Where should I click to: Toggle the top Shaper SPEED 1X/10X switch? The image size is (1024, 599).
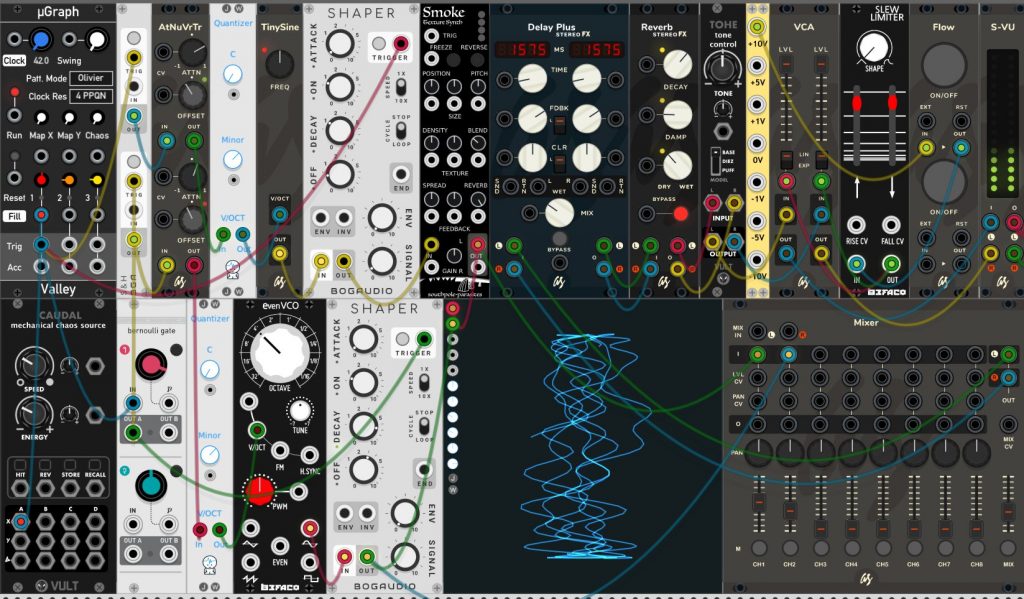401,87
